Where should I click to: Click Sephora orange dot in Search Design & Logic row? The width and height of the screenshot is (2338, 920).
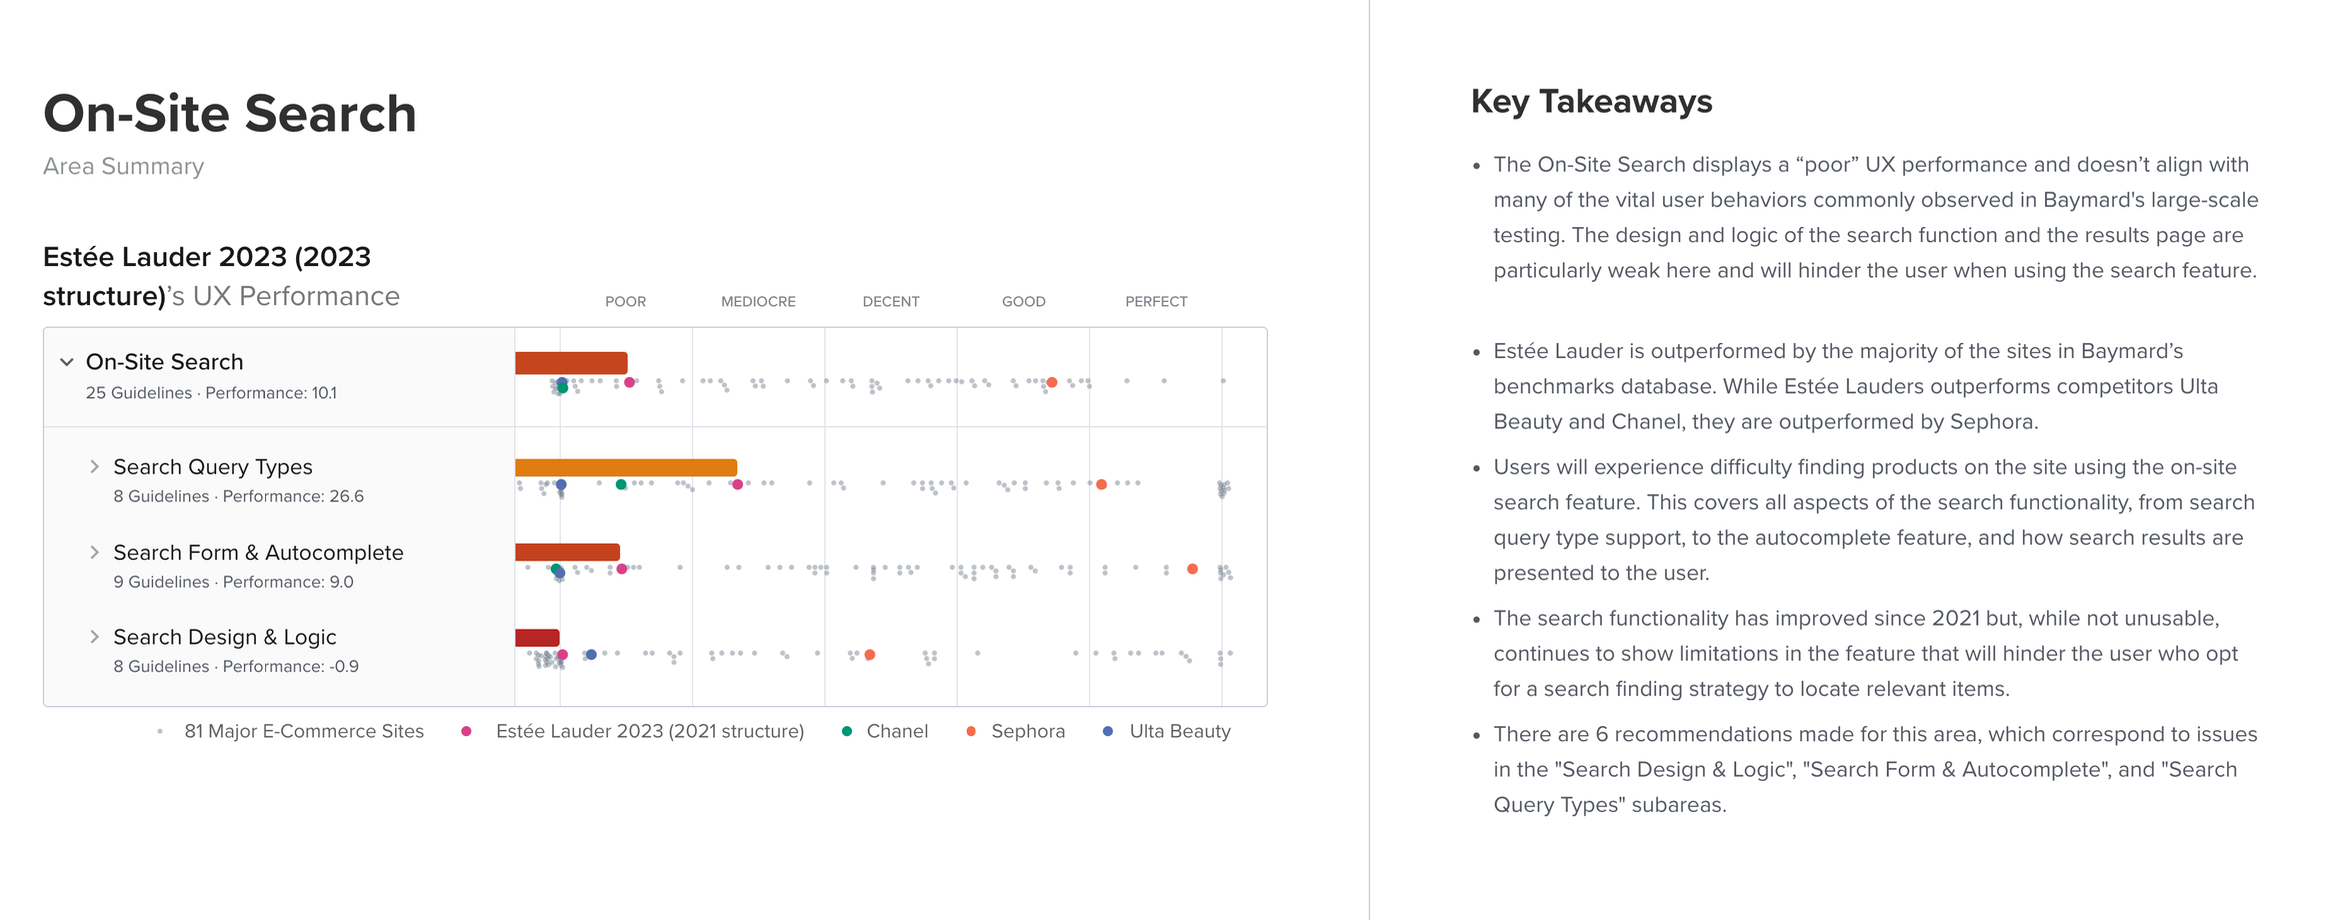[x=870, y=655]
